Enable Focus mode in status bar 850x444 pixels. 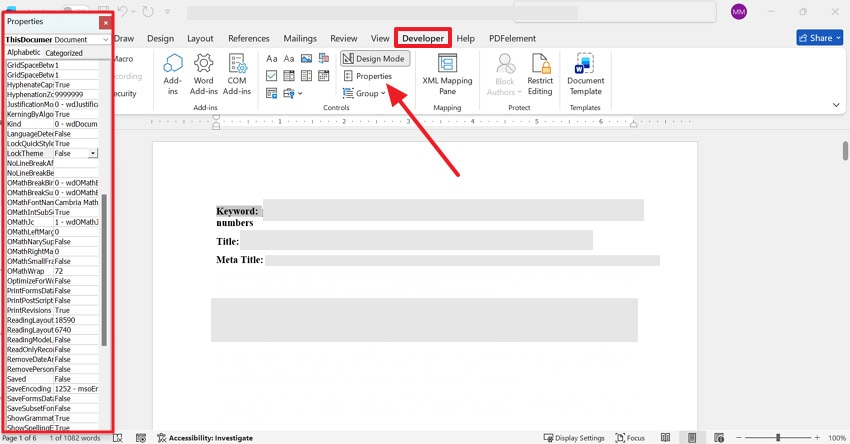click(630, 437)
